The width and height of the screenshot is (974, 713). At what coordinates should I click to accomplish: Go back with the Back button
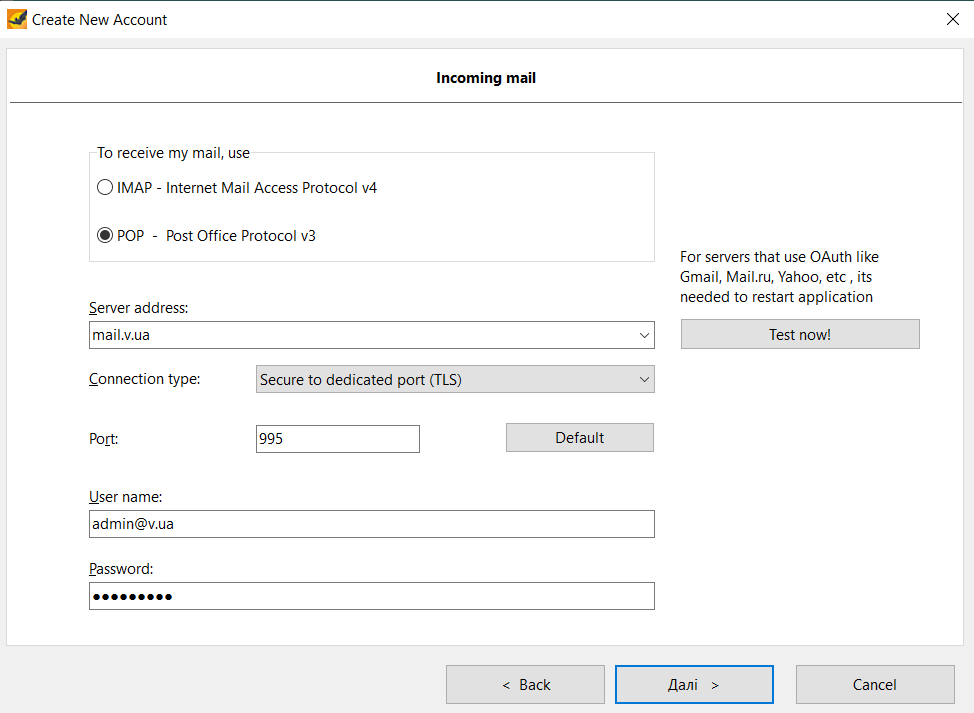526,684
